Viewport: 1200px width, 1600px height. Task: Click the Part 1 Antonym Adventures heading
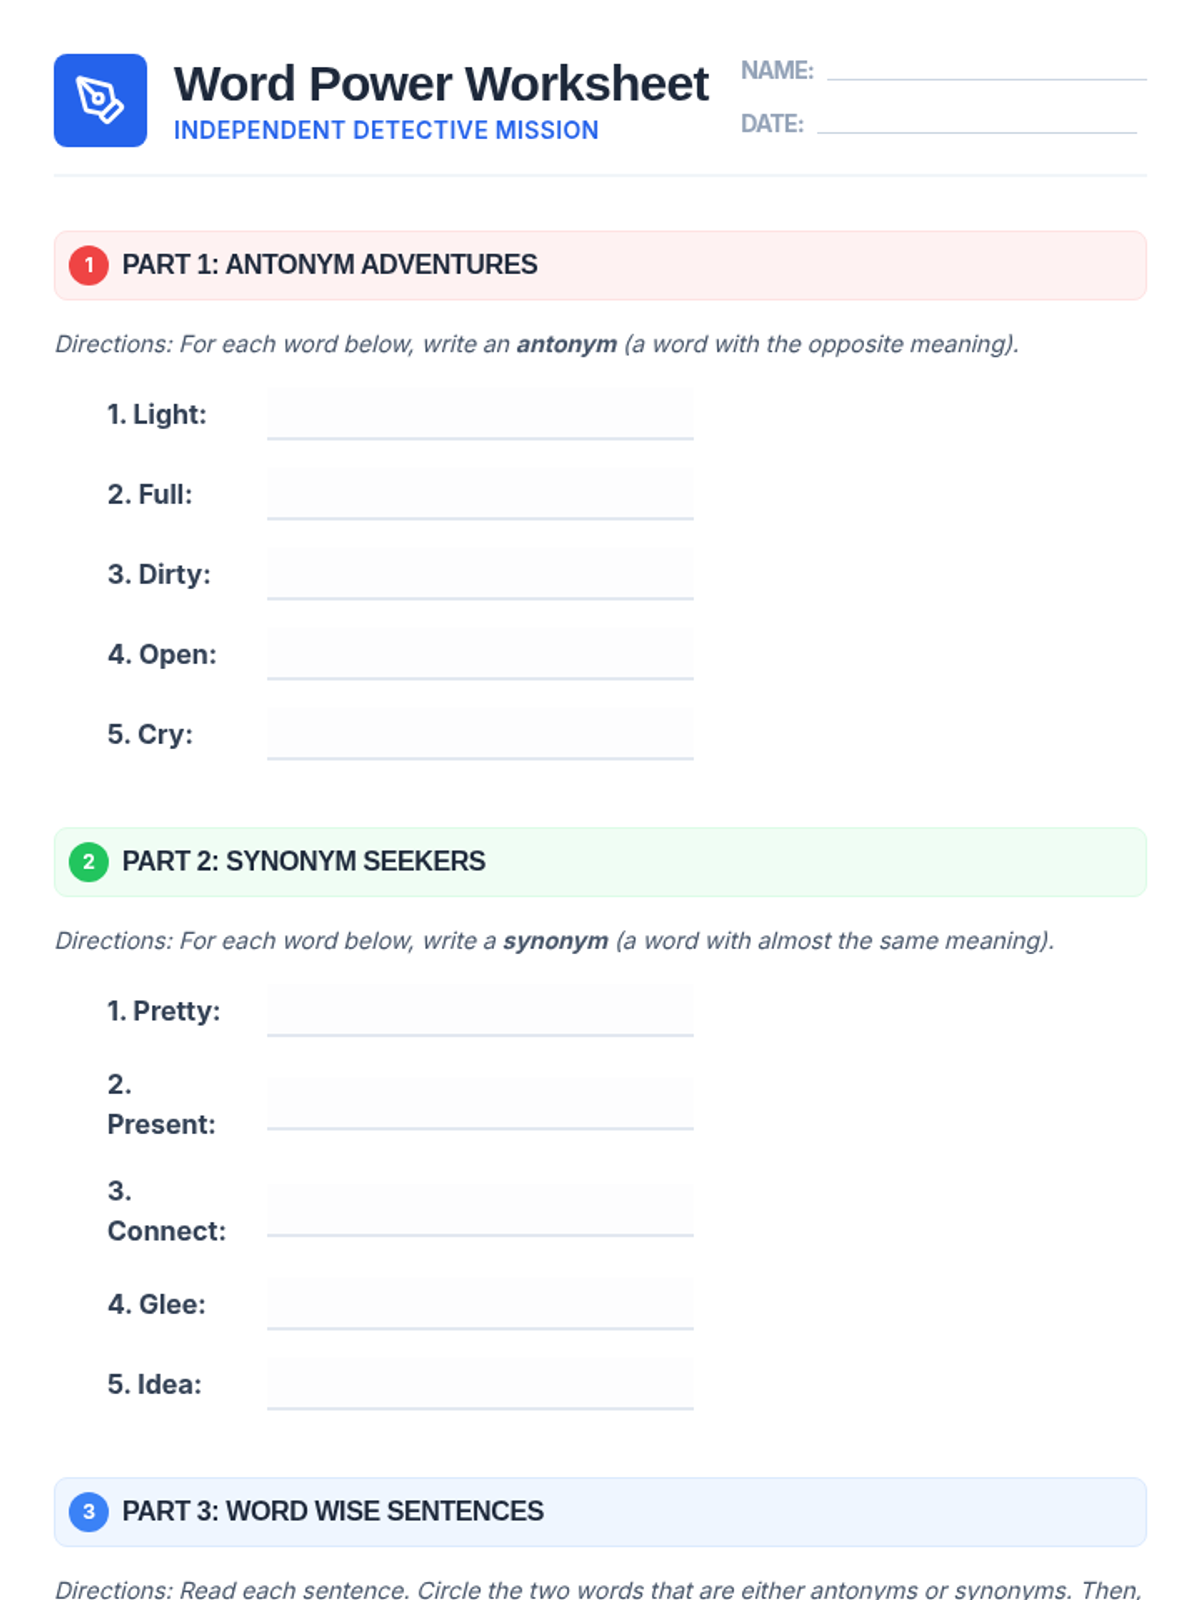329,265
